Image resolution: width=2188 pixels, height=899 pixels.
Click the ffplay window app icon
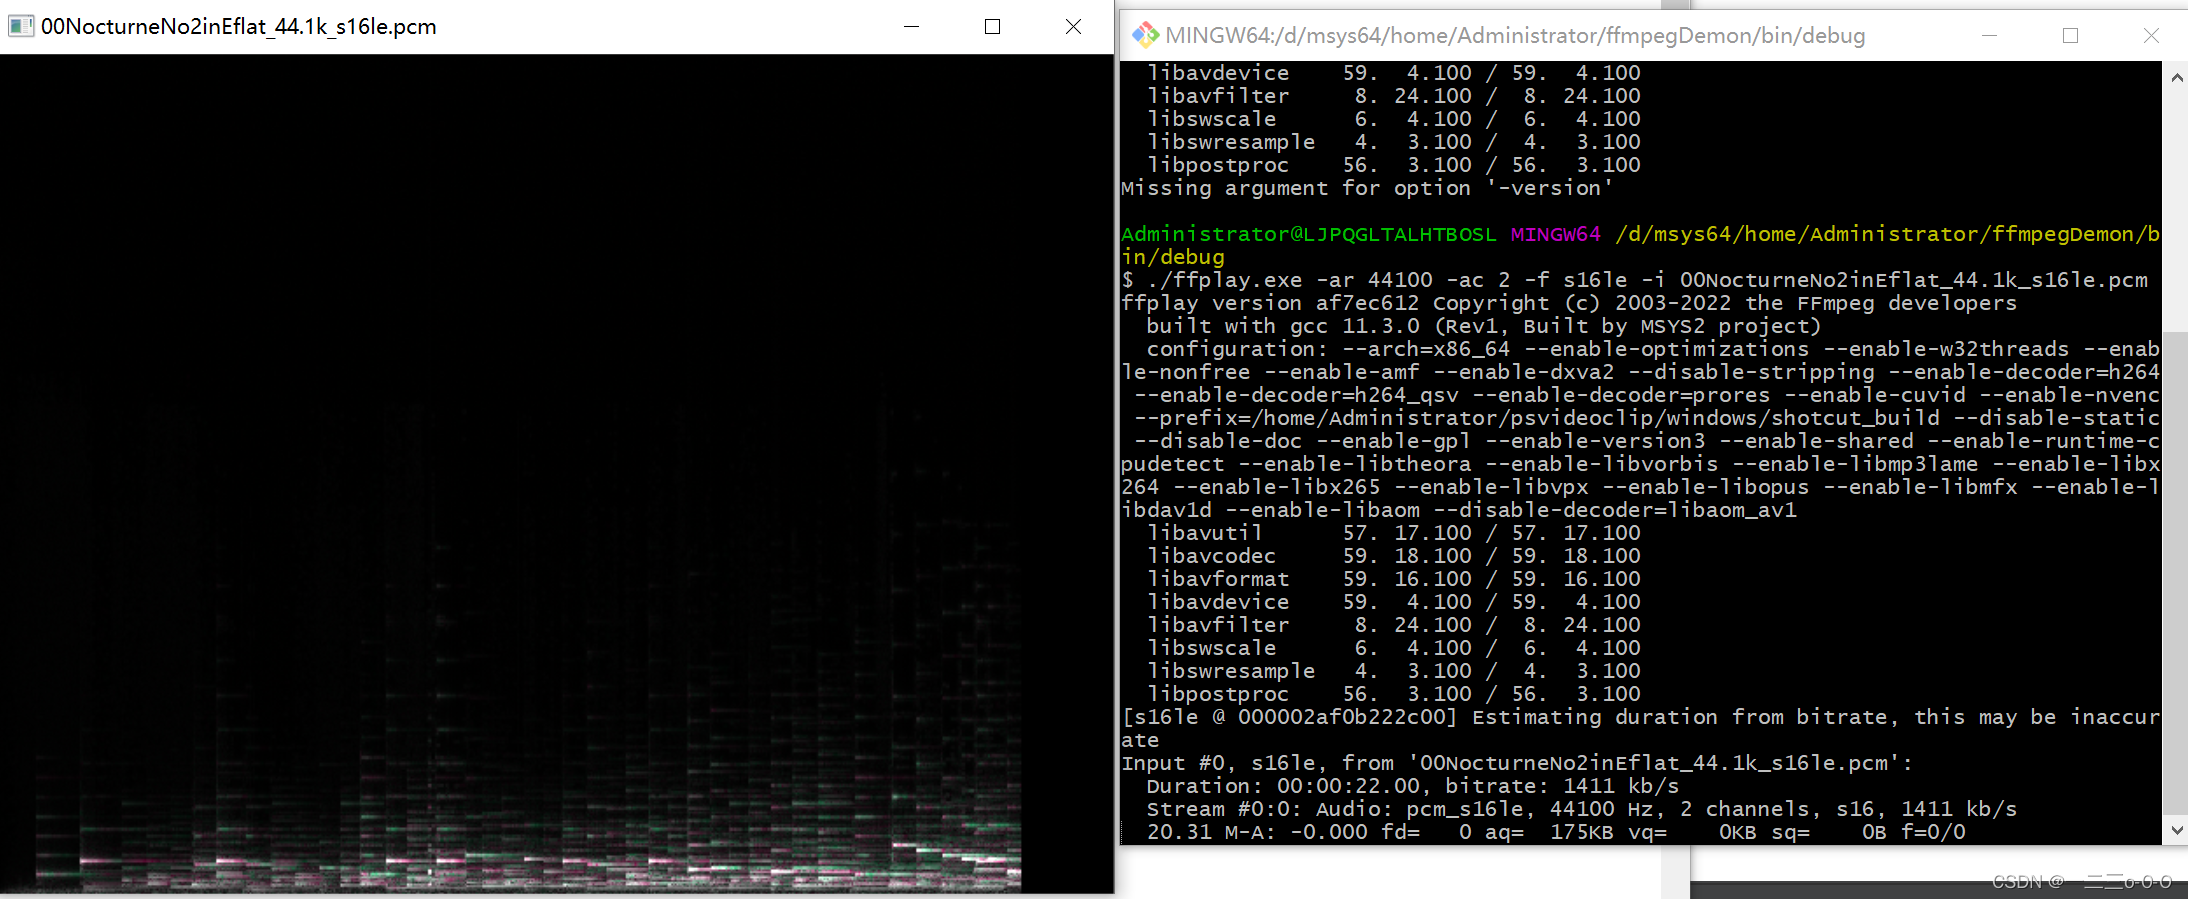21,26
